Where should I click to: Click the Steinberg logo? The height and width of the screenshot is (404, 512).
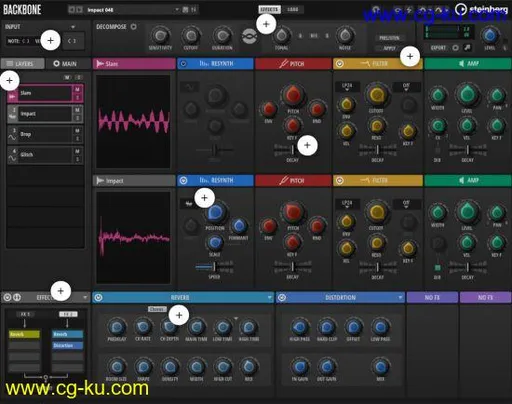[x=481, y=9]
